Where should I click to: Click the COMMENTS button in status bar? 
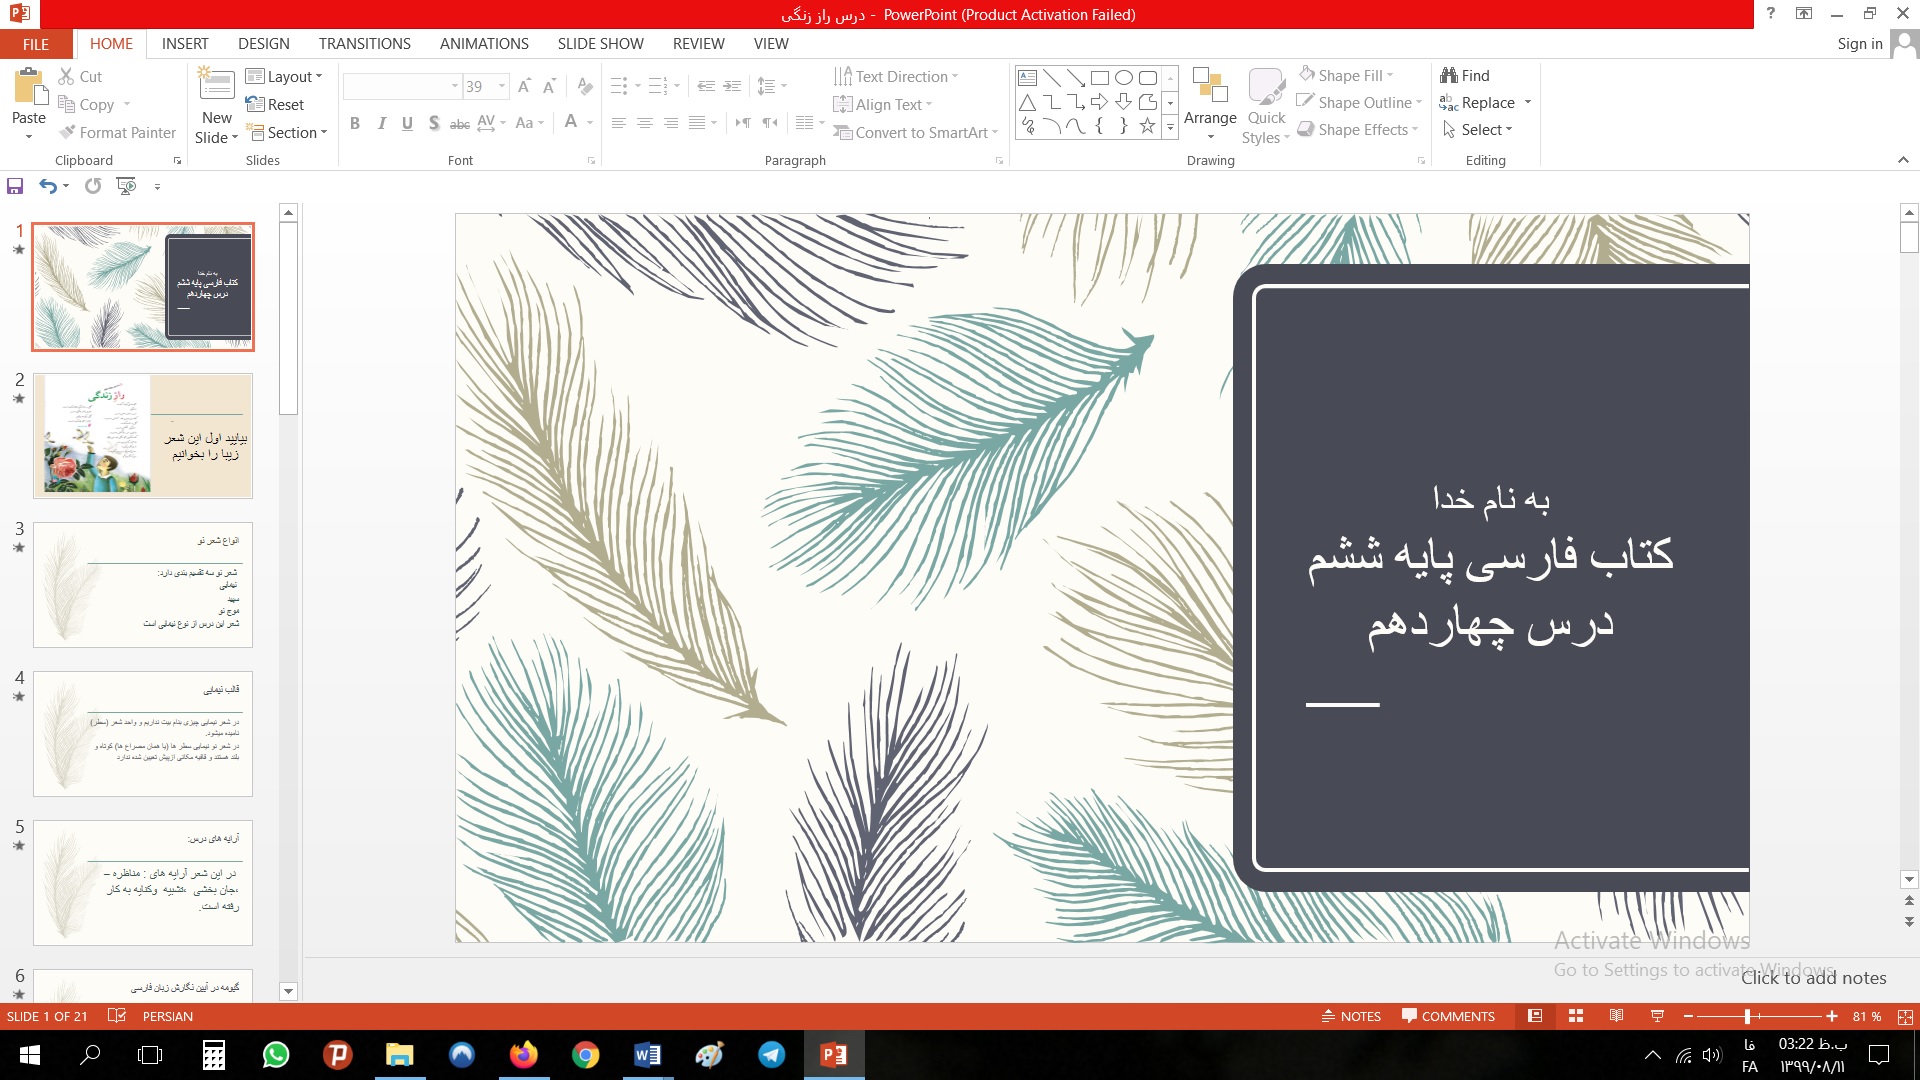pyautogui.click(x=1448, y=1016)
